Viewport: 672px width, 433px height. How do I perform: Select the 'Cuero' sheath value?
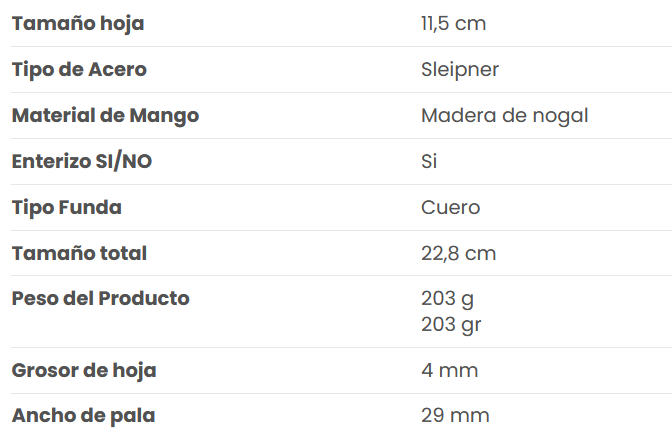tap(450, 207)
